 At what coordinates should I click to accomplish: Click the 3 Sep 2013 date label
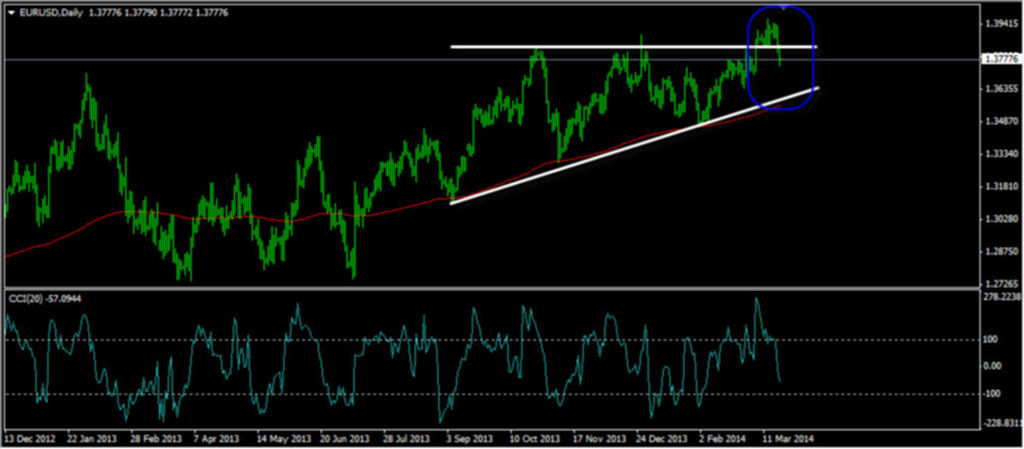pyautogui.click(x=467, y=440)
